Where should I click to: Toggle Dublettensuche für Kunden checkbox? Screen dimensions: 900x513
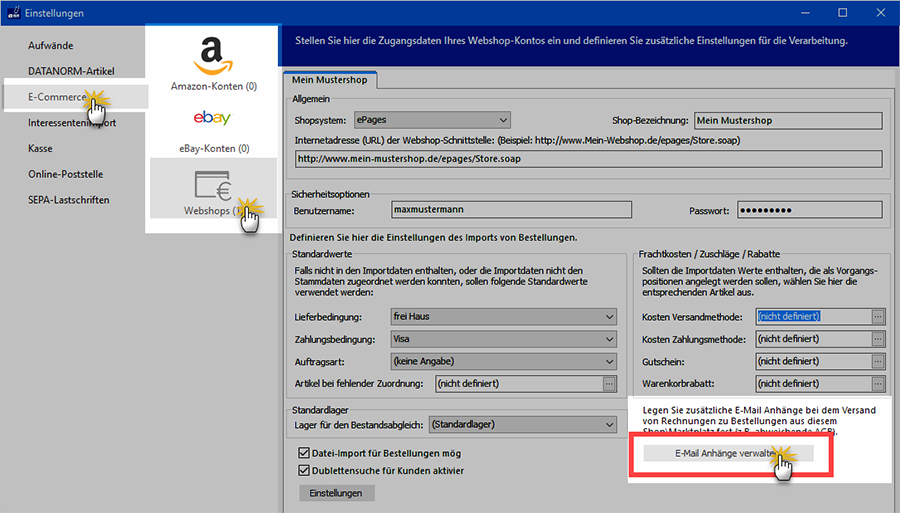click(304, 471)
